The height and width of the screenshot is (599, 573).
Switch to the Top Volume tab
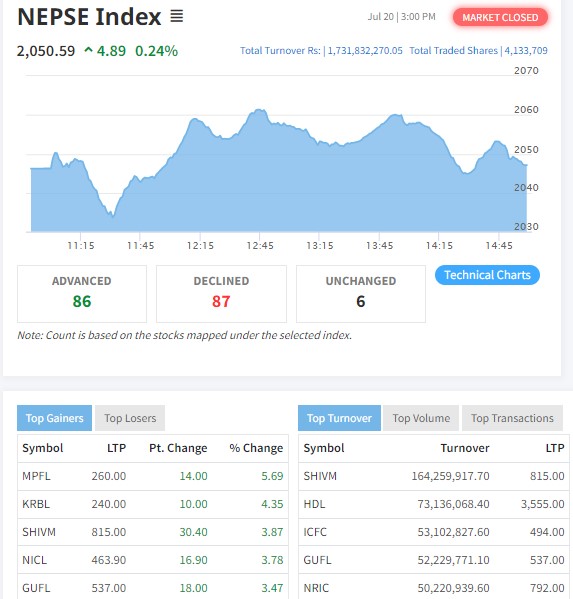[x=421, y=418]
